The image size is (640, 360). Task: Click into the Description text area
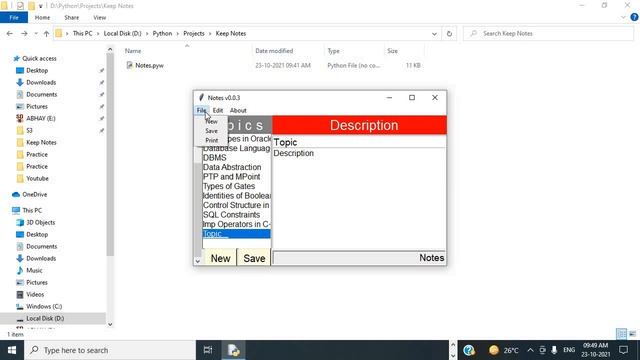(359, 199)
